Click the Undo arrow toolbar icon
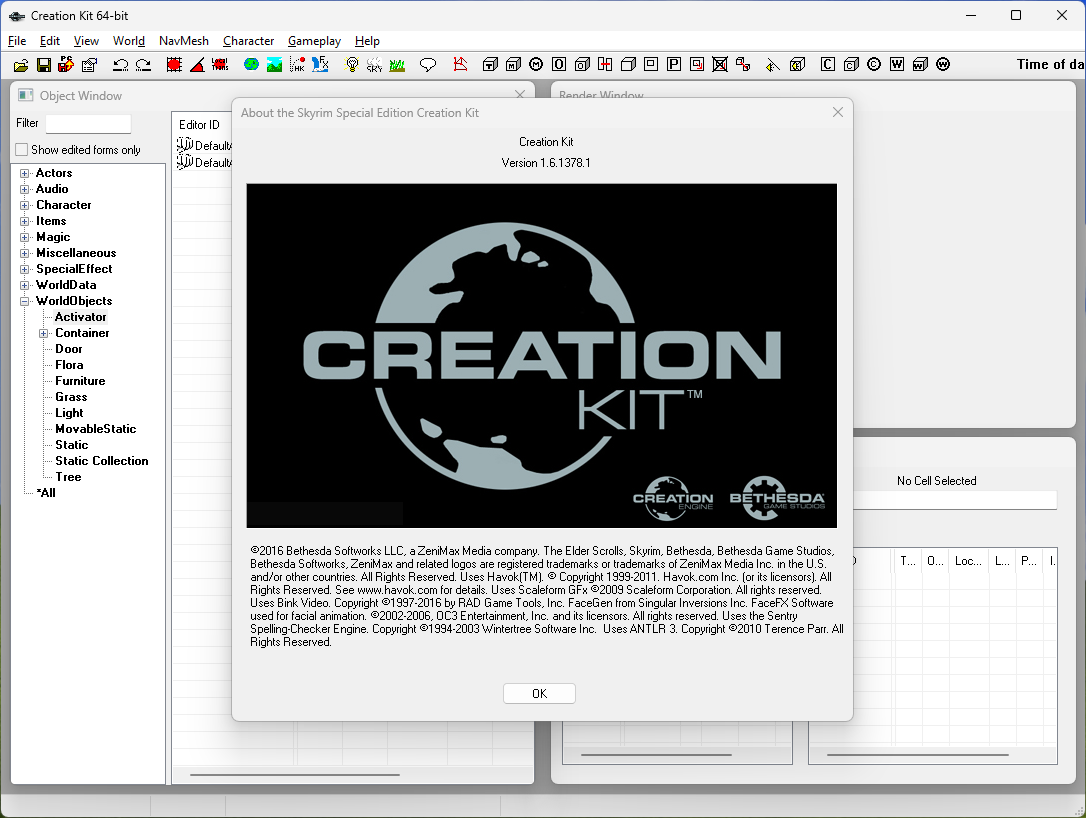Screen dimensions: 1086x818 pos(121,65)
